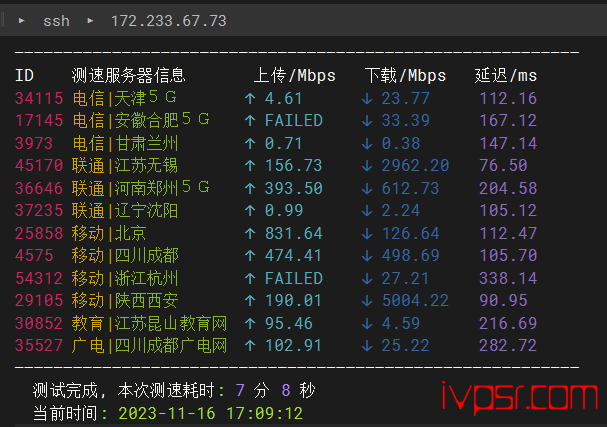Viewport: 607px width, 427px height.
Task: Click download value 23.77
Action: pyautogui.click(x=405, y=98)
